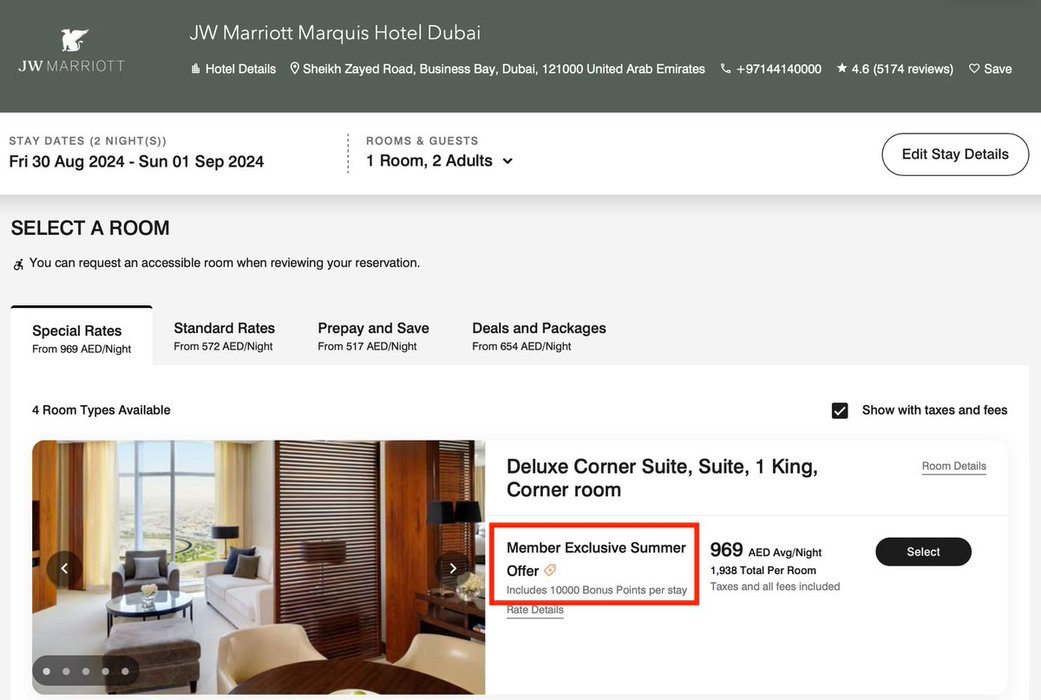Viewport: 1041px width, 700px height.
Task: Uncheck Show with taxes and fees
Action: [840, 410]
